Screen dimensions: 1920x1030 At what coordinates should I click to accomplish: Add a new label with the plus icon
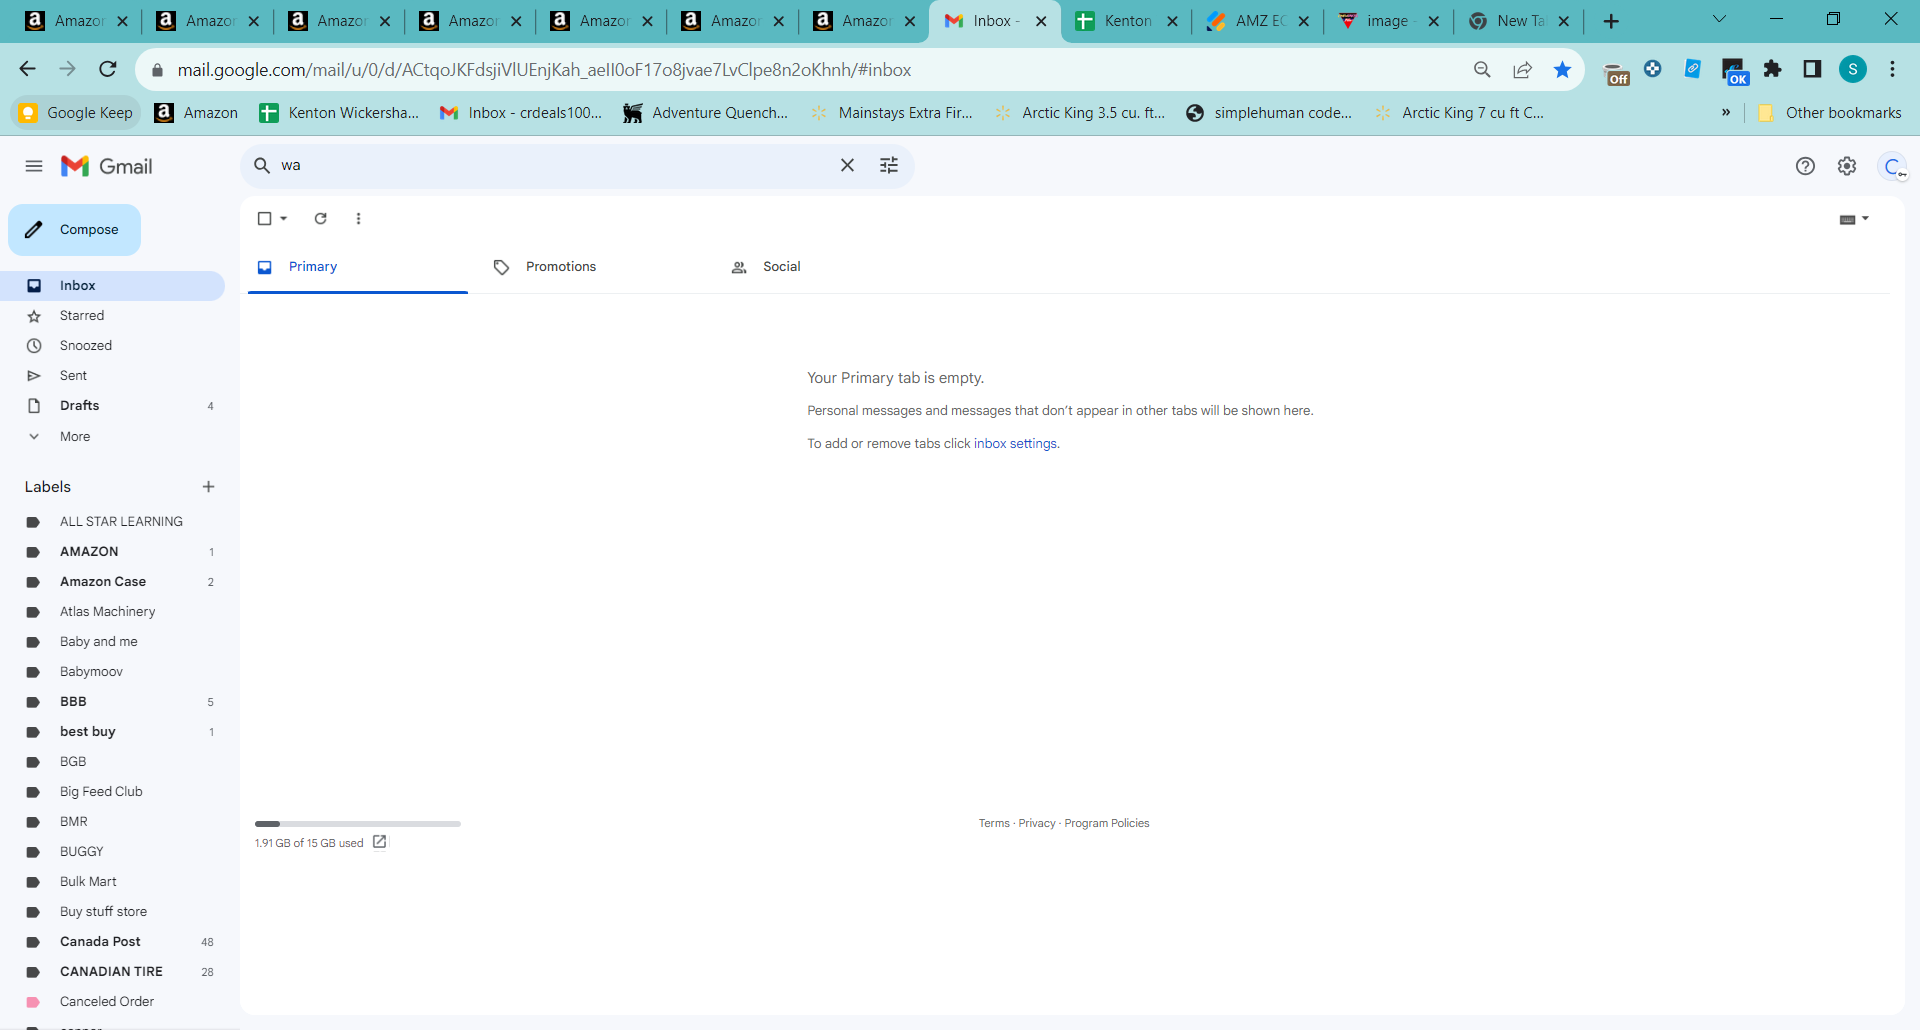(208, 487)
